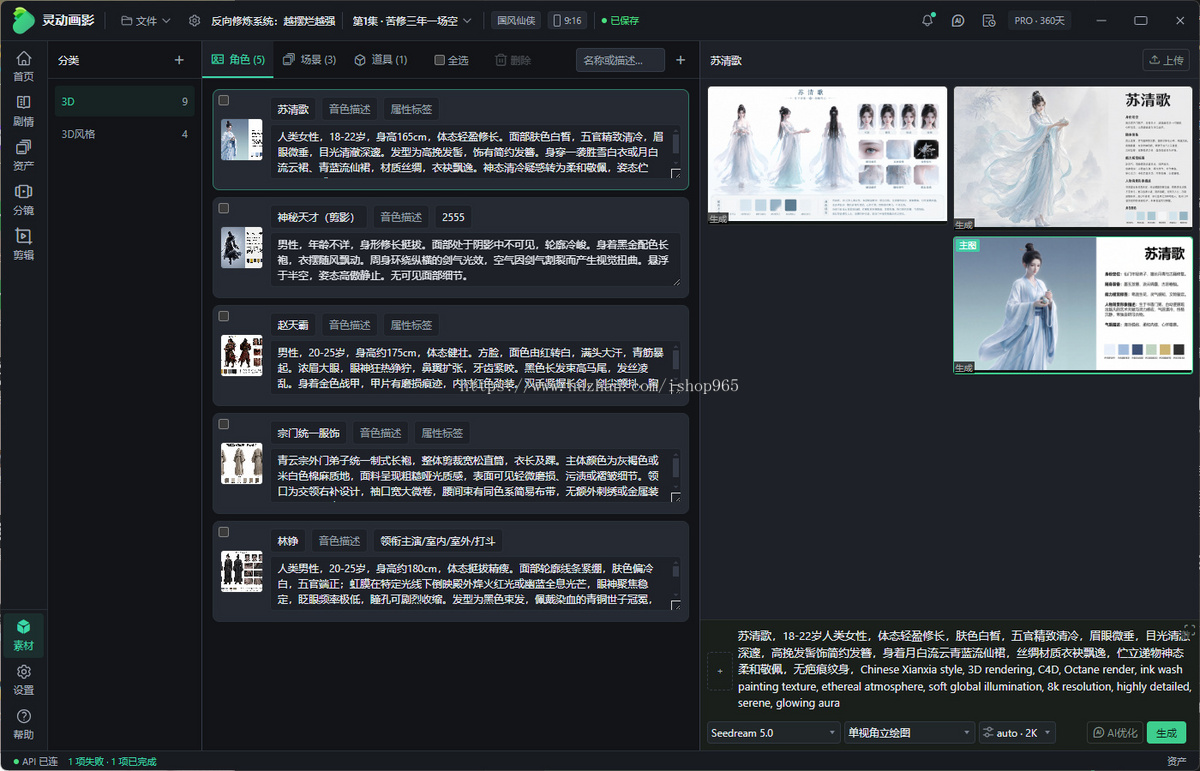This screenshot has height=771, width=1200.
Task: Click the 名称或描述 search field
Action: [x=620, y=60]
